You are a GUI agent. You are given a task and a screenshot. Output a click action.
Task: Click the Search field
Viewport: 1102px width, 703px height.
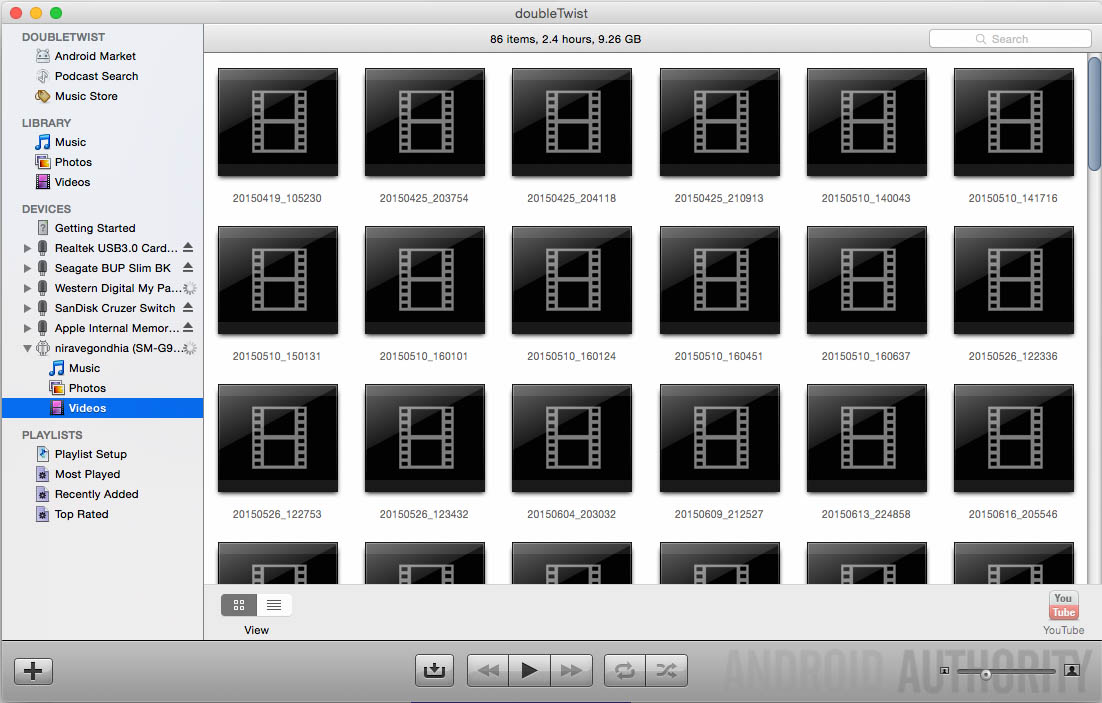point(1010,39)
